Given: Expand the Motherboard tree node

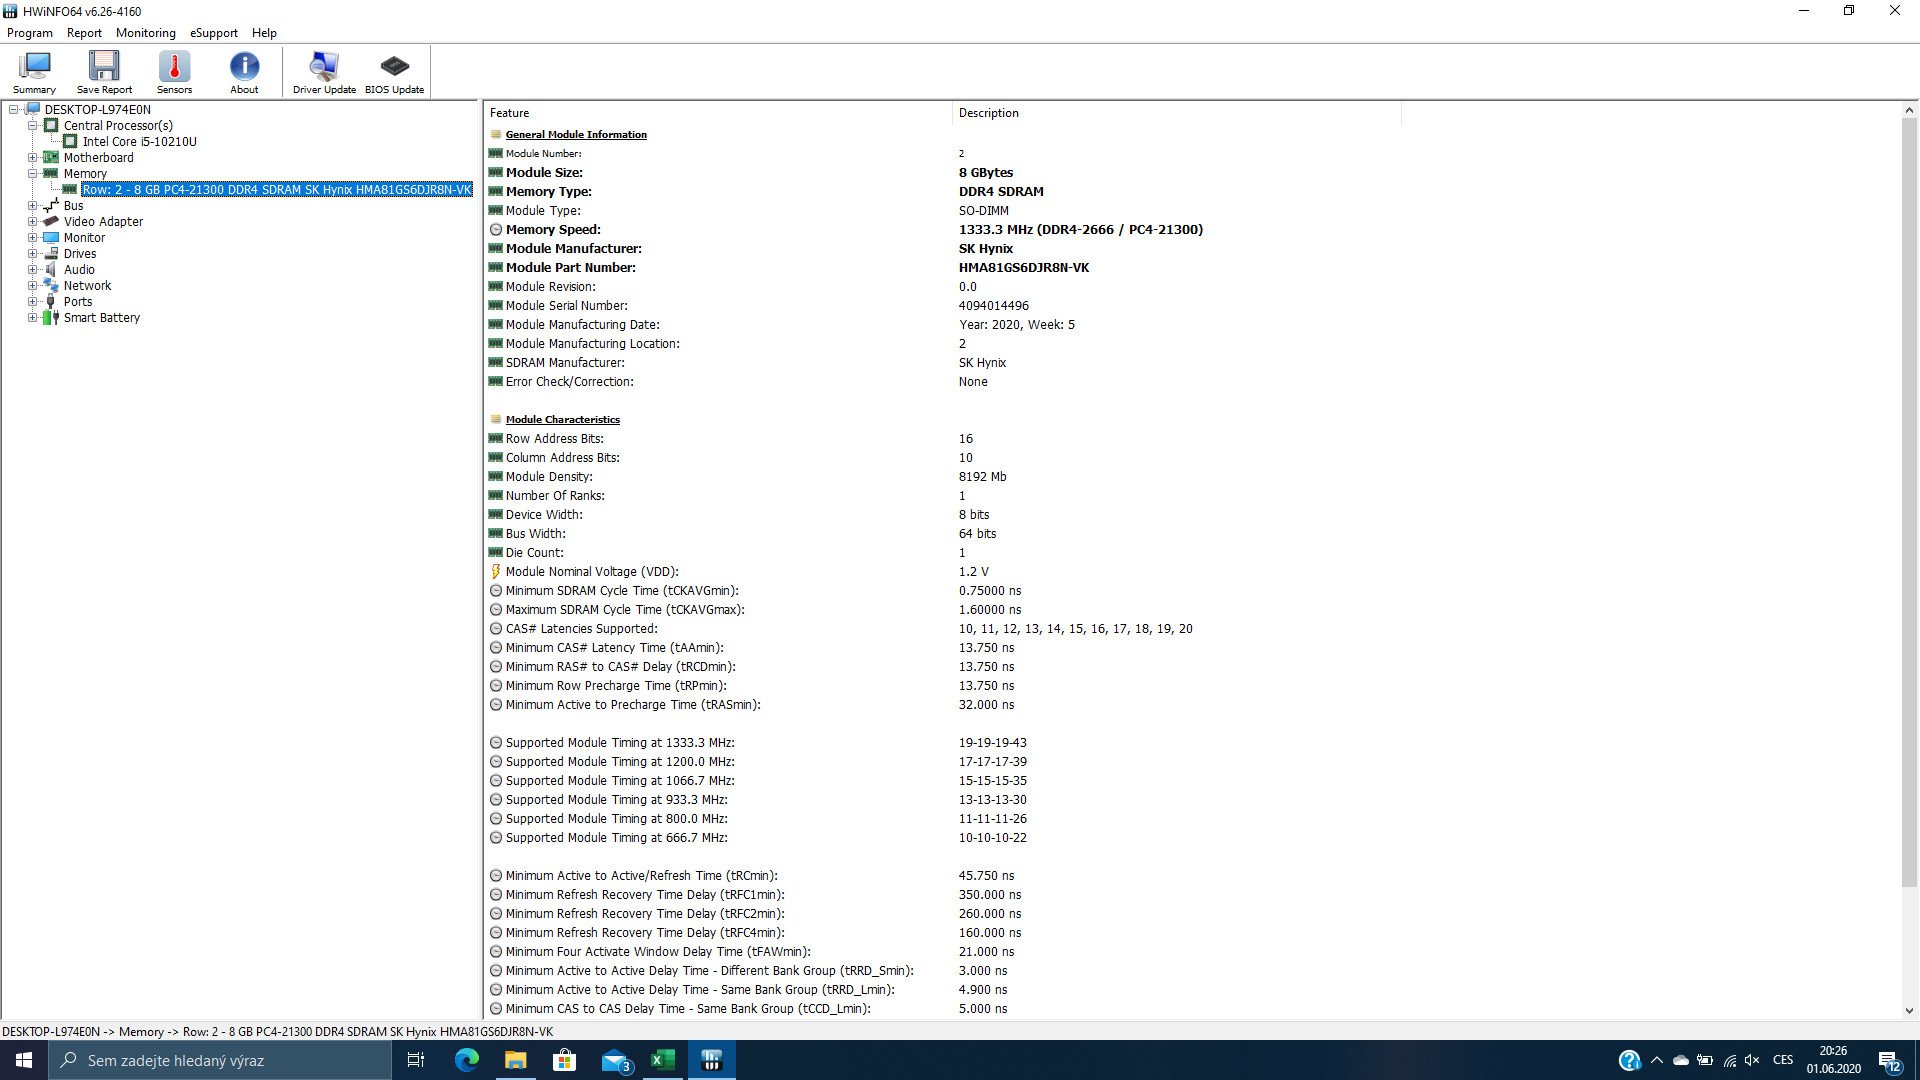Looking at the screenshot, I should click(32, 158).
